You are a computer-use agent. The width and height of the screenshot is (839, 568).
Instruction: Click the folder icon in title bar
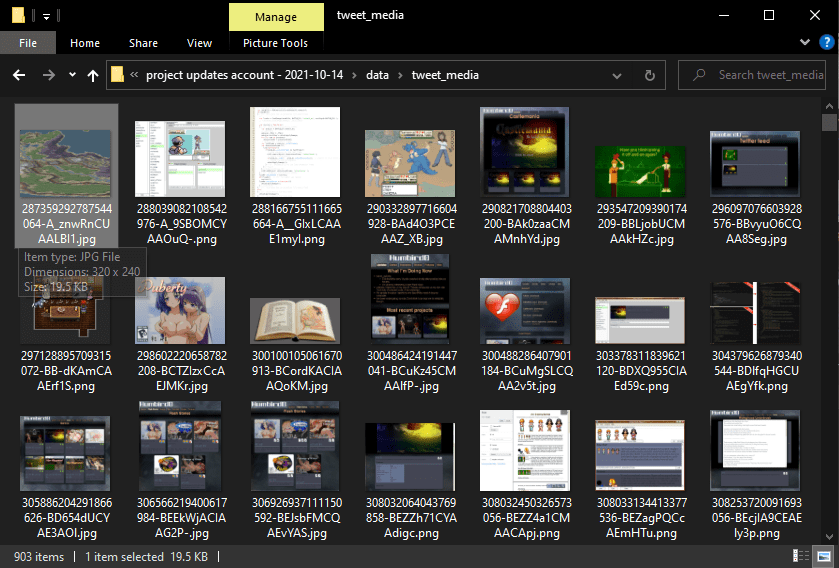point(16,15)
